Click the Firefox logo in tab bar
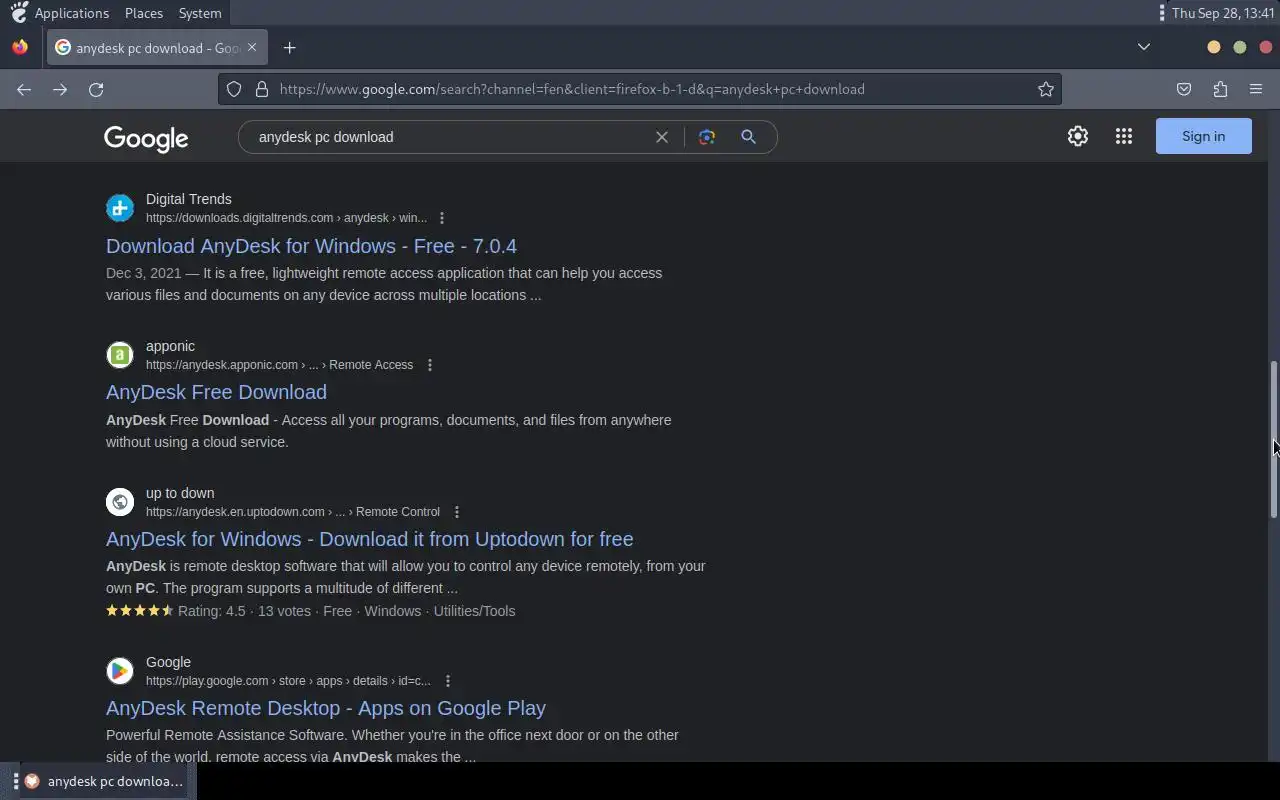 coord(20,47)
